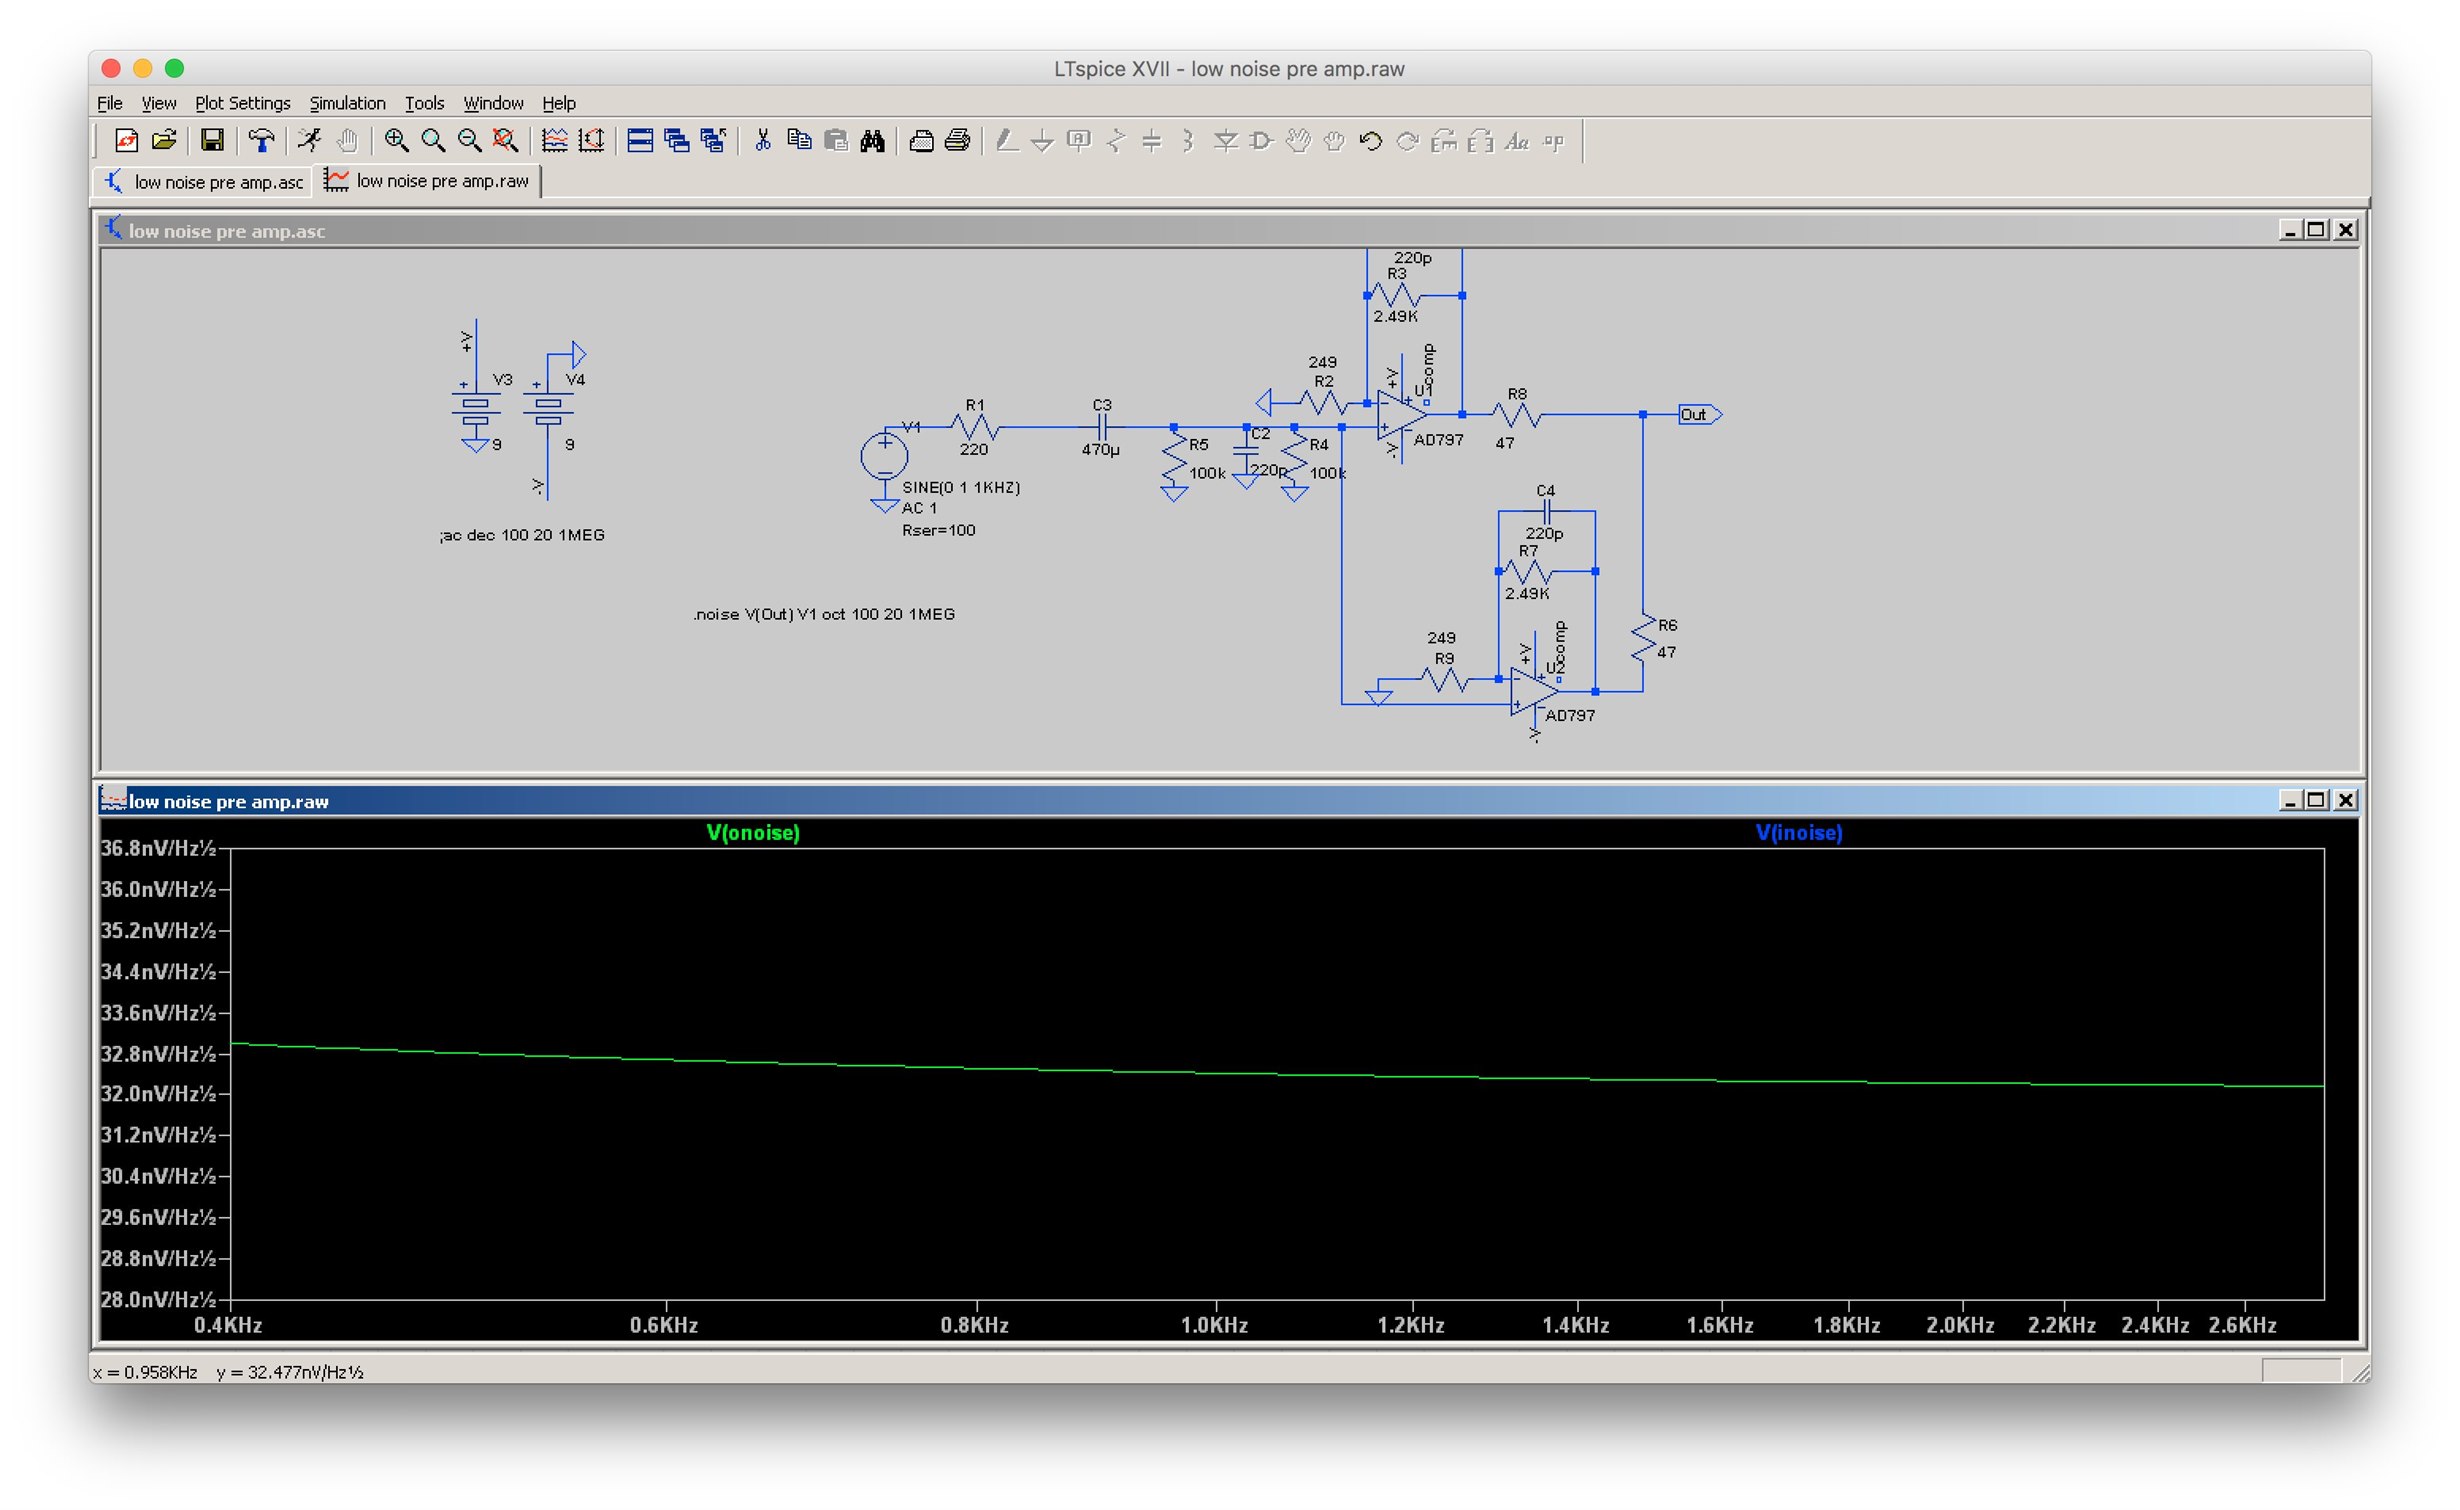
Task: Click the ;ac dec 100 20 1MEG comment
Action: [522, 535]
